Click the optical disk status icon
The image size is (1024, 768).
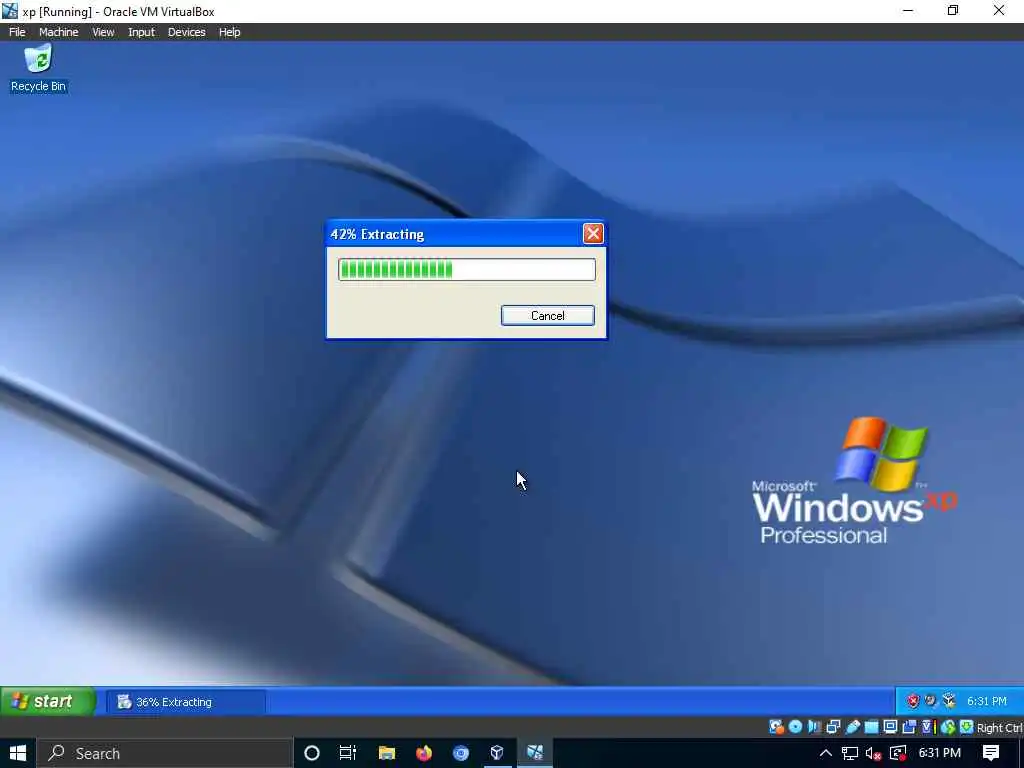[795, 727]
